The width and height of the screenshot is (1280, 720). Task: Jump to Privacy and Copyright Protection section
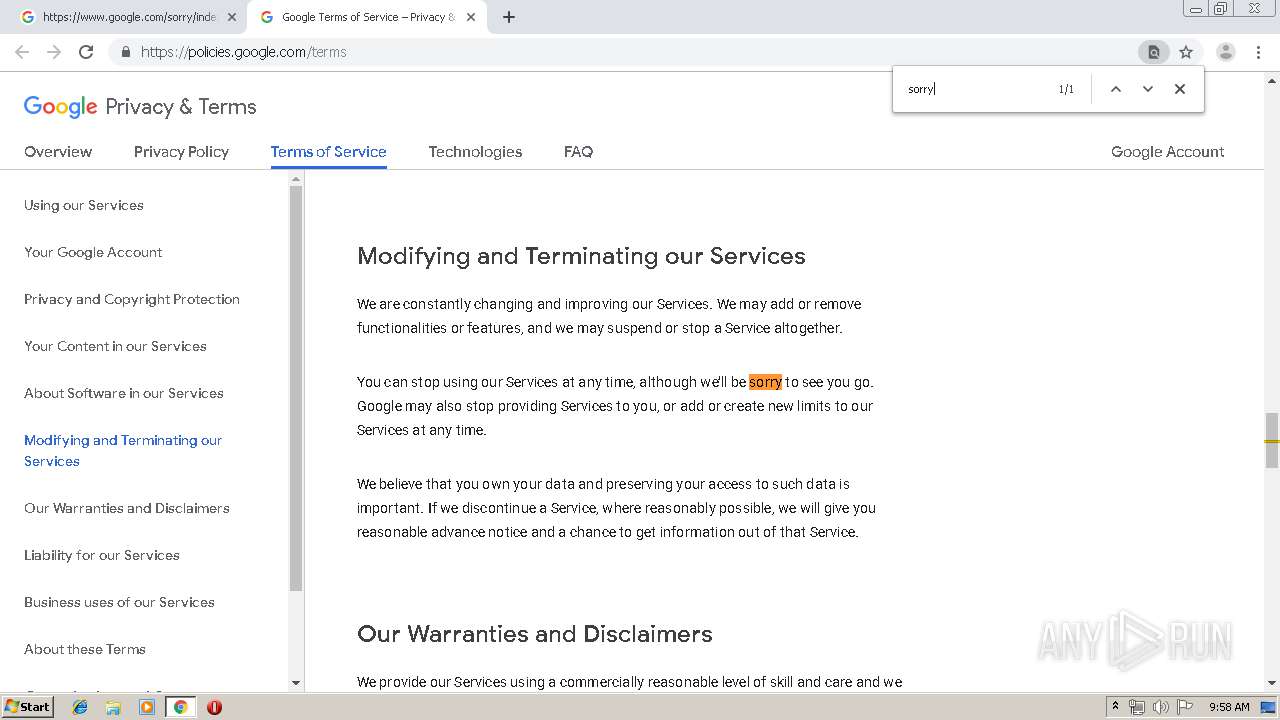click(x=132, y=299)
